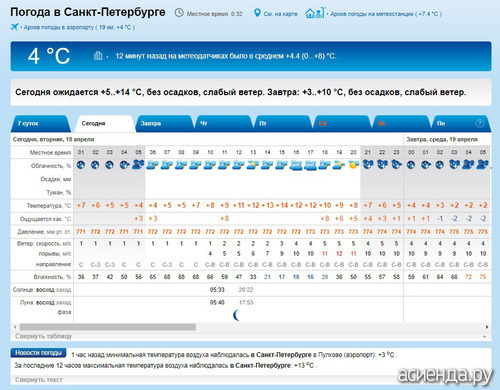
Task: Click the Температура, °C row label
Action: pos(49,206)
